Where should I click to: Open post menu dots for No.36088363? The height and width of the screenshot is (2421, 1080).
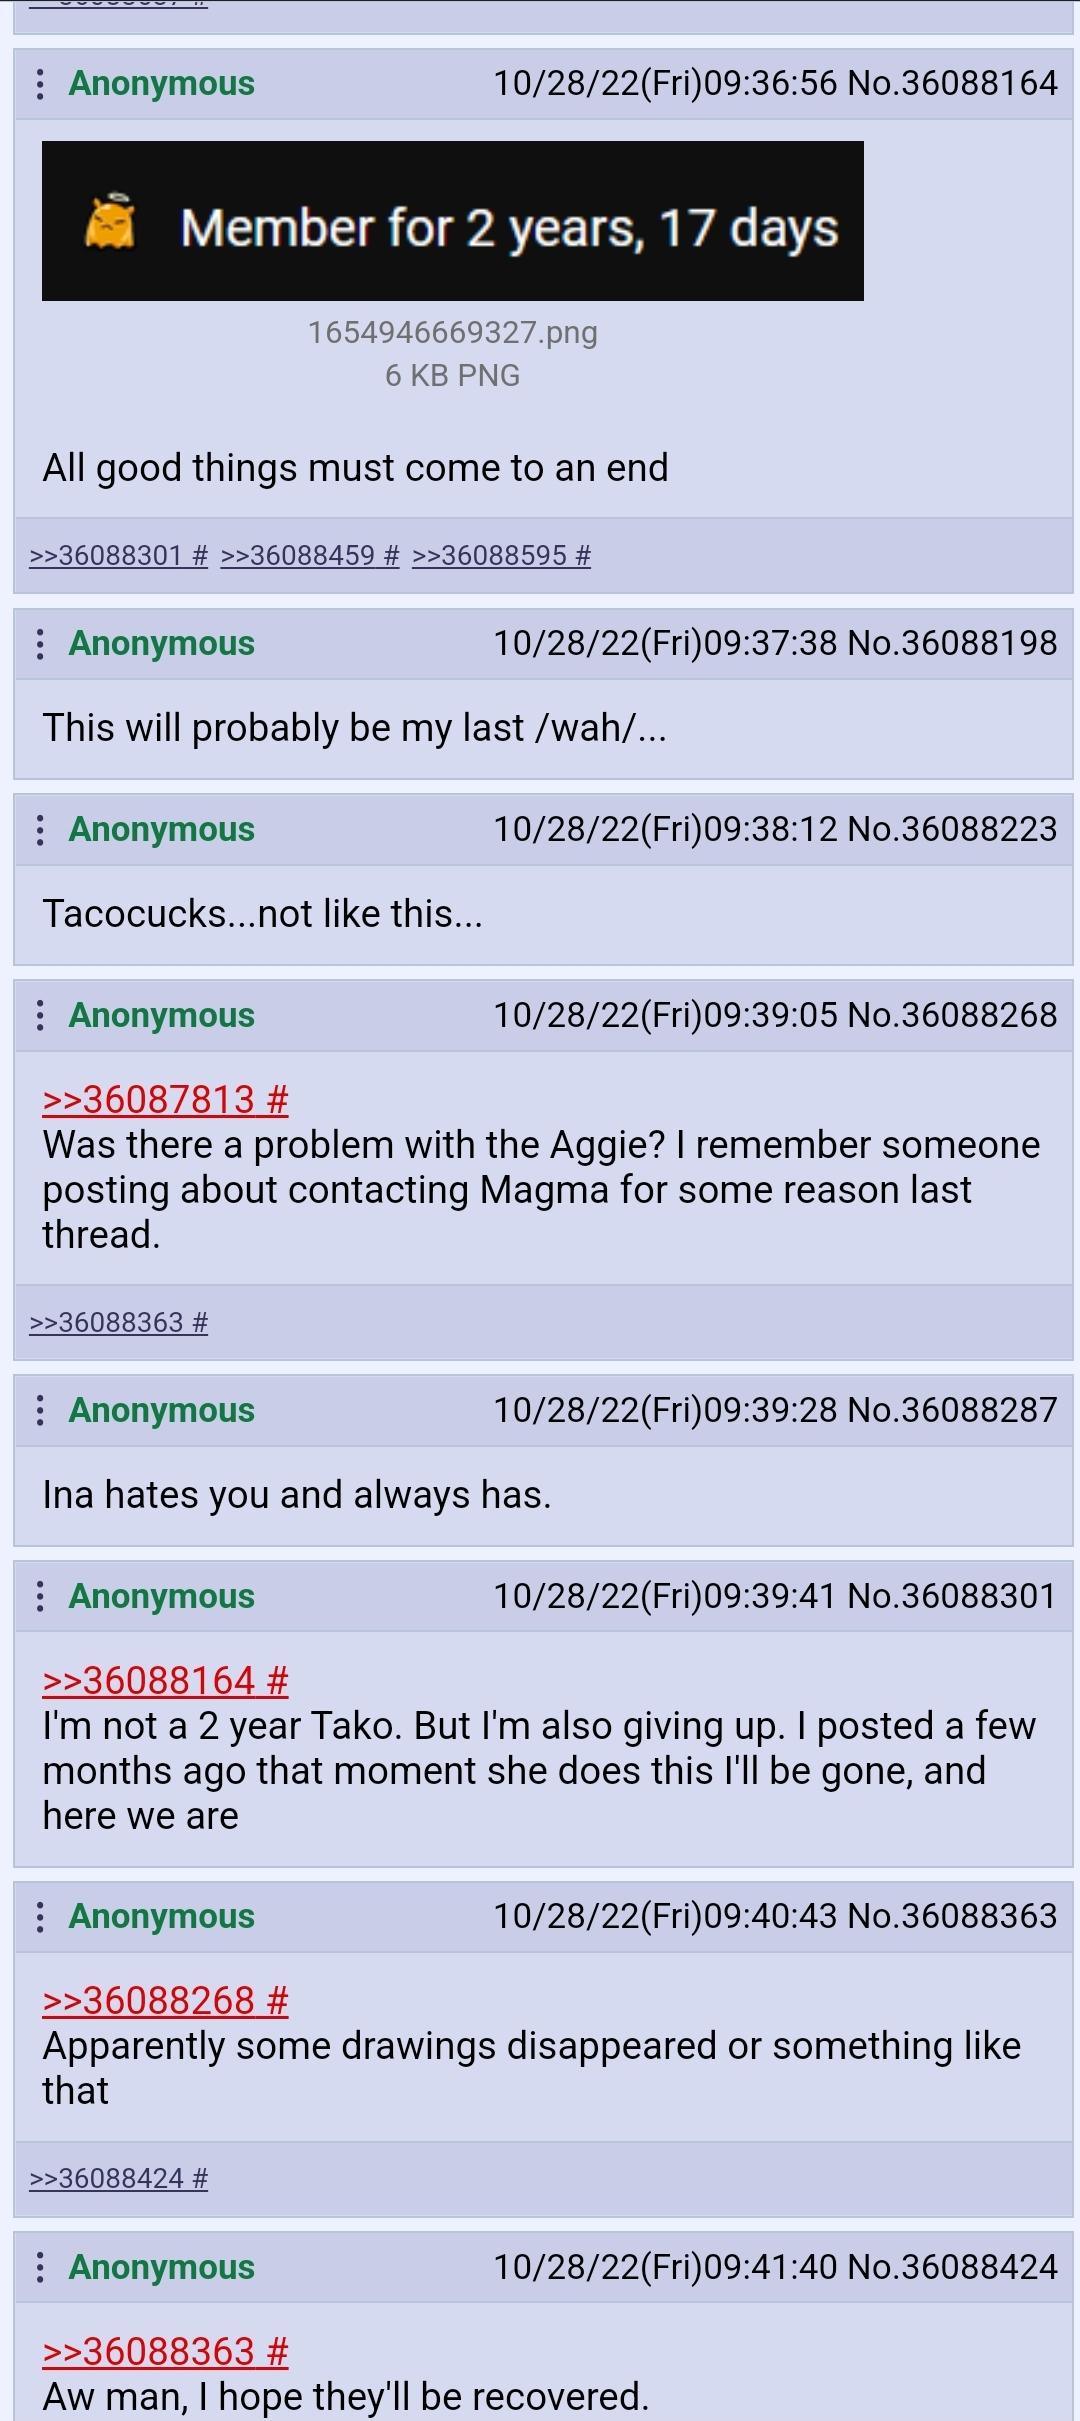click(39, 1916)
